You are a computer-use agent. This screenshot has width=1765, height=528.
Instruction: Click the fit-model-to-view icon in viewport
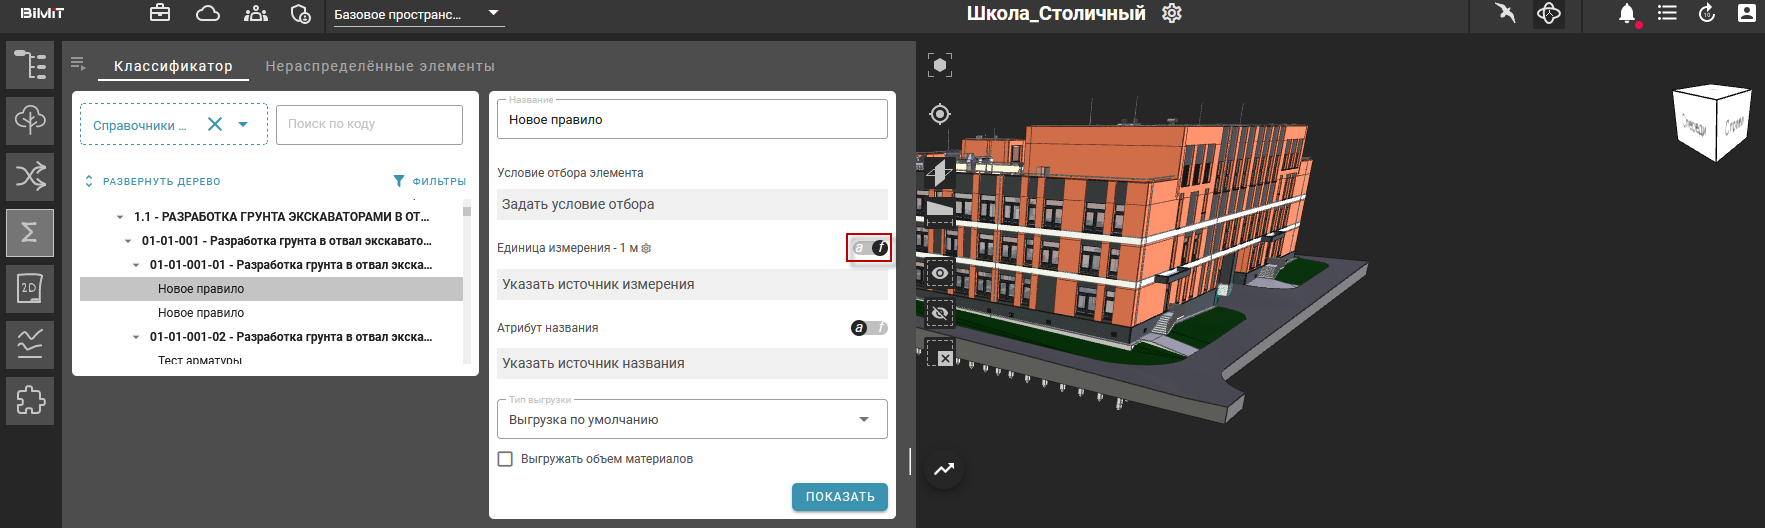(x=940, y=66)
